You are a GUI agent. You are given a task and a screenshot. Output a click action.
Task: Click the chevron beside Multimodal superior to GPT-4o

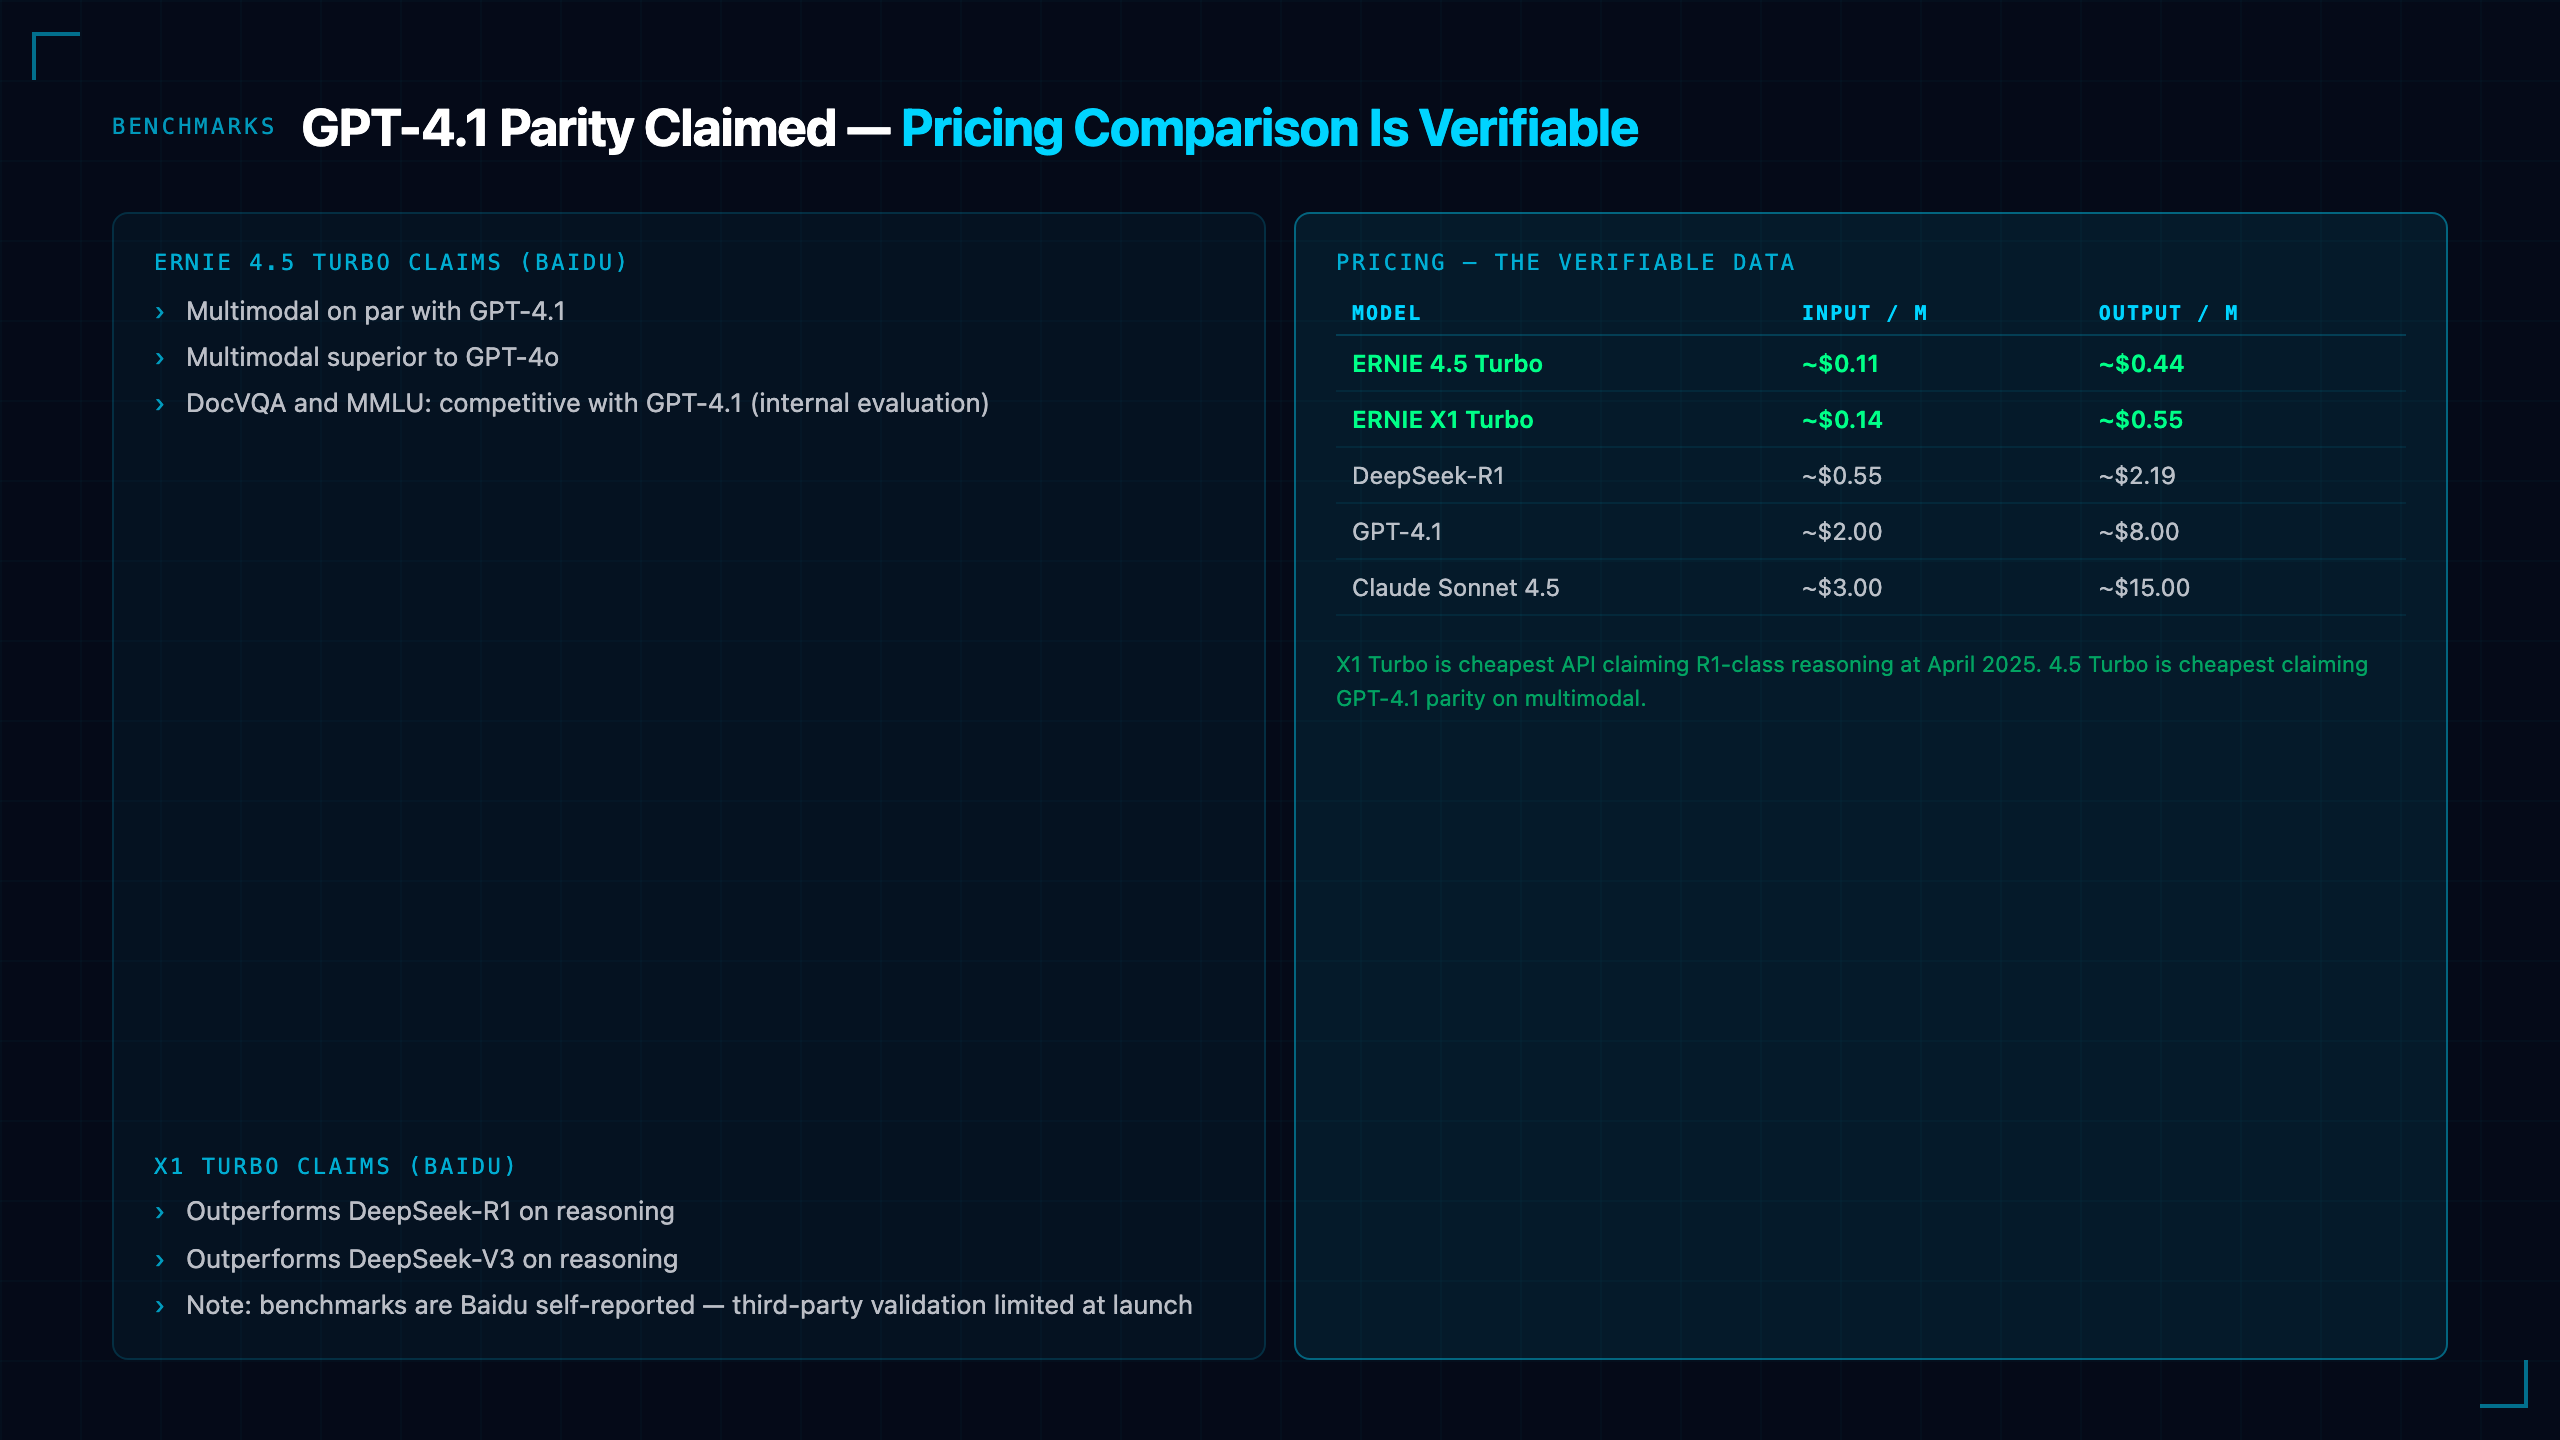point(160,359)
